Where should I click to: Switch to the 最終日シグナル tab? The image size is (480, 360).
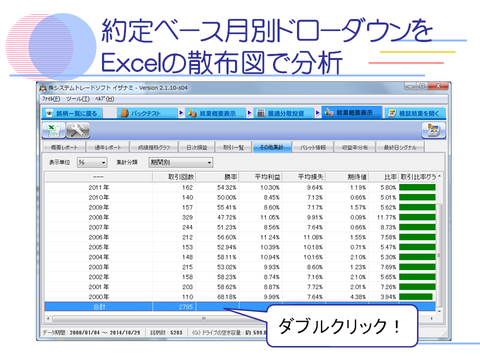coord(400,147)
